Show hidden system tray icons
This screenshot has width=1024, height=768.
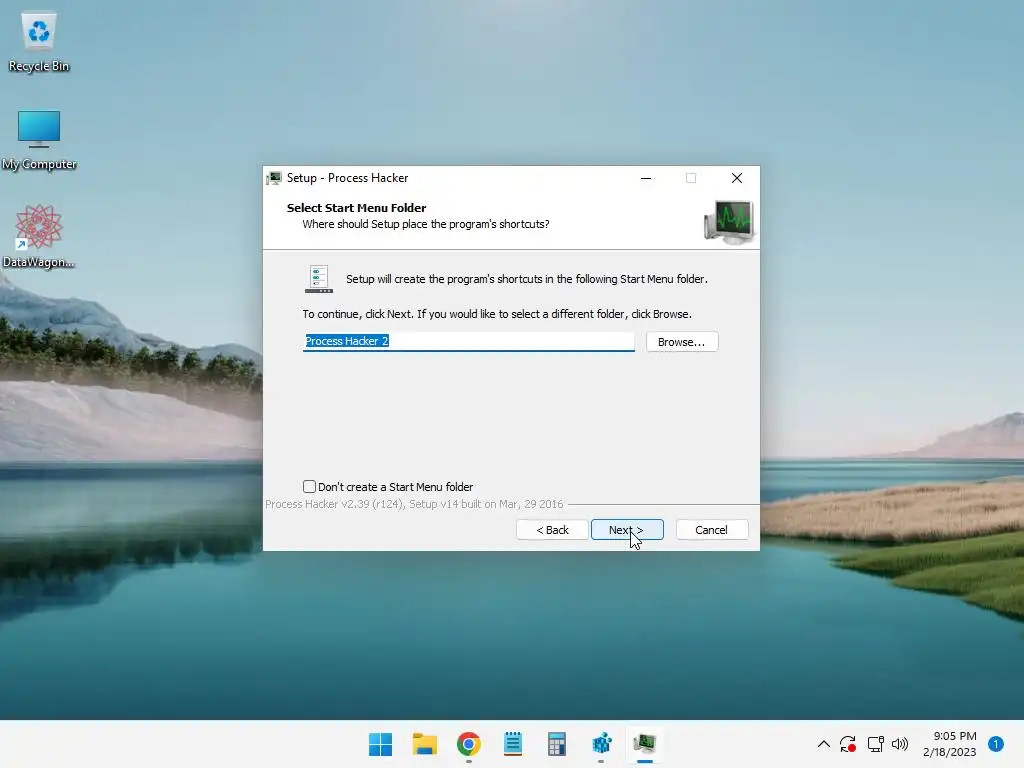[x=824, y=744]
